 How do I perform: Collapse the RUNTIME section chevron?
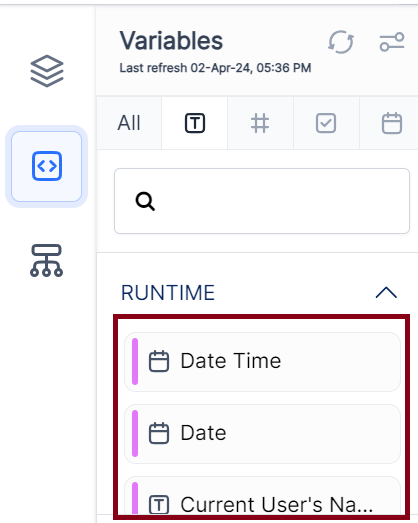point(386,293)
